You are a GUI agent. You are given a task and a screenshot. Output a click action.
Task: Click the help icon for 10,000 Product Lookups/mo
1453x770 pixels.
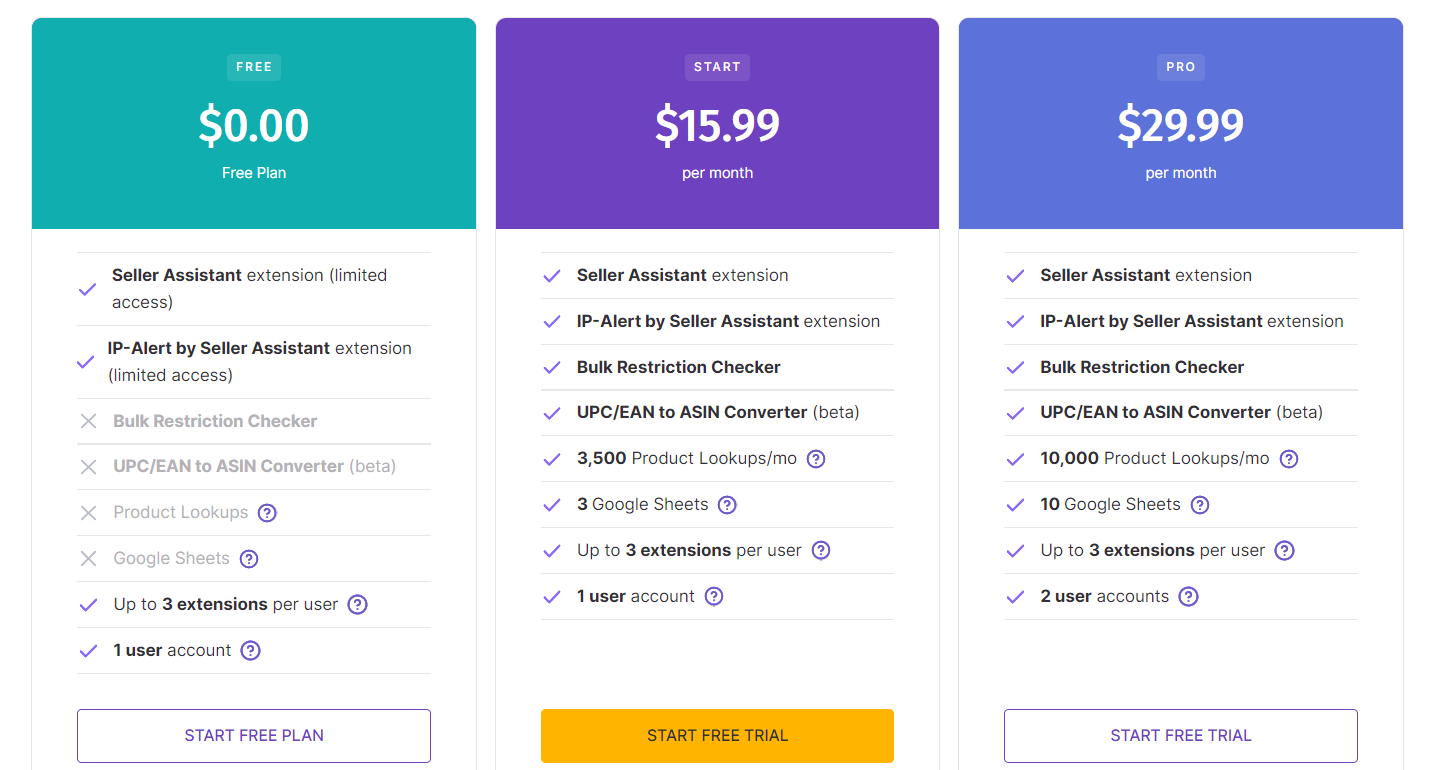click(x=1288, y=458)
